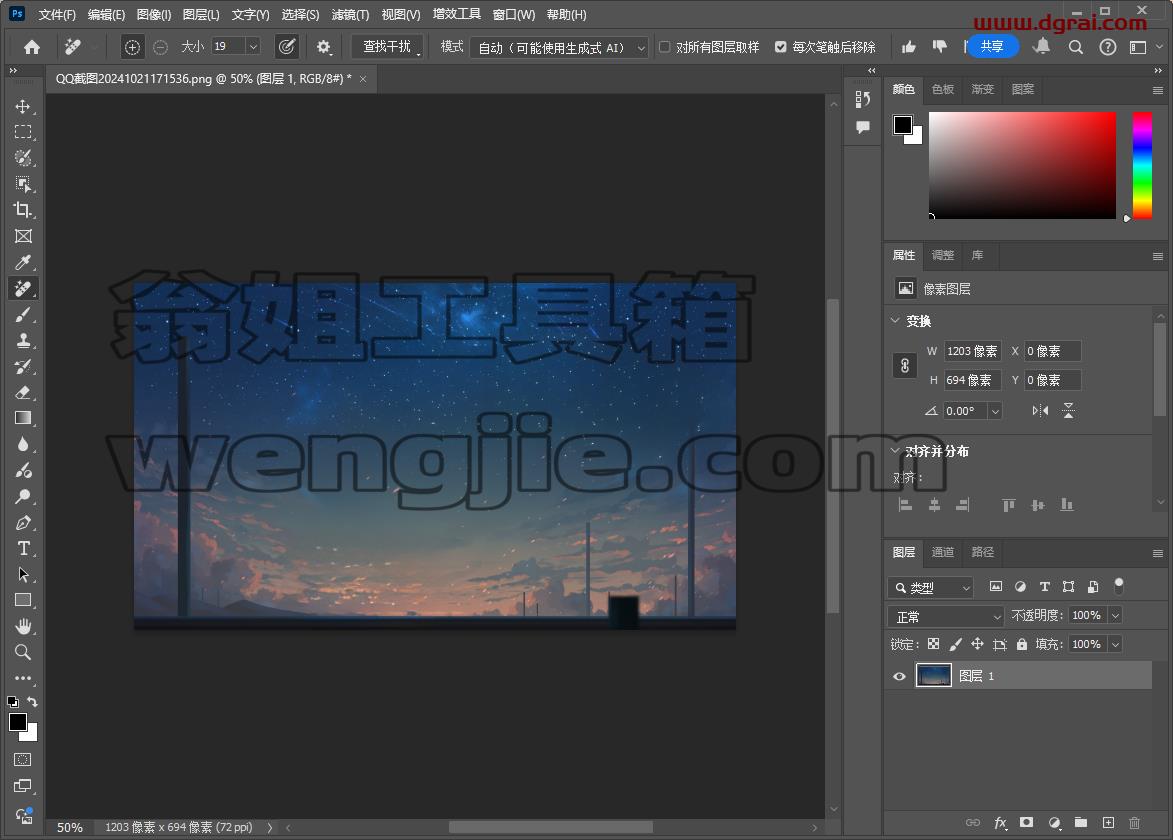
Task: Uncheck remove after each stroke option
Action: [x=780, y=47]
